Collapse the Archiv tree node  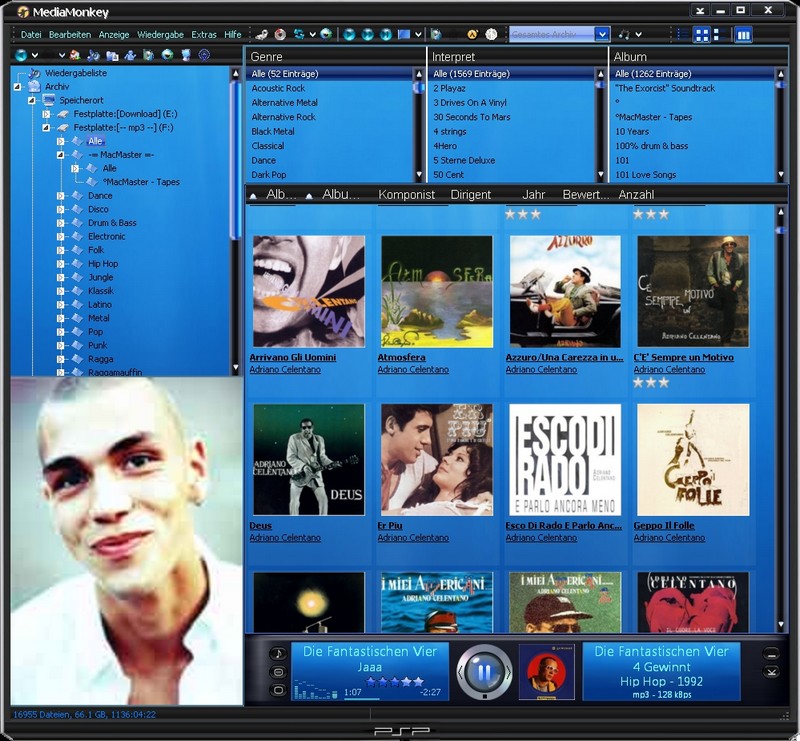[x=18, y=87]
